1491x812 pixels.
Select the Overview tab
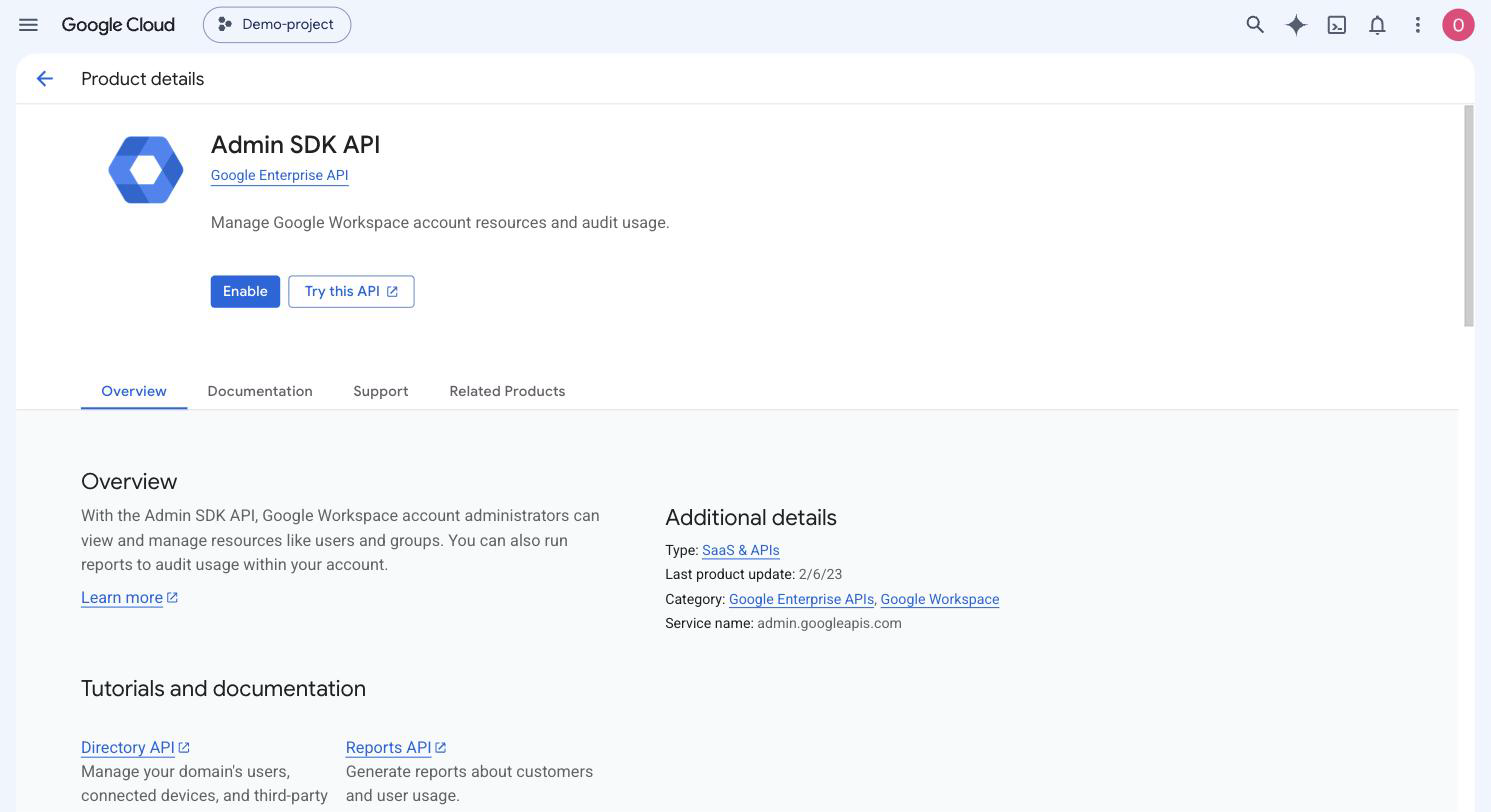click(134, 391)
